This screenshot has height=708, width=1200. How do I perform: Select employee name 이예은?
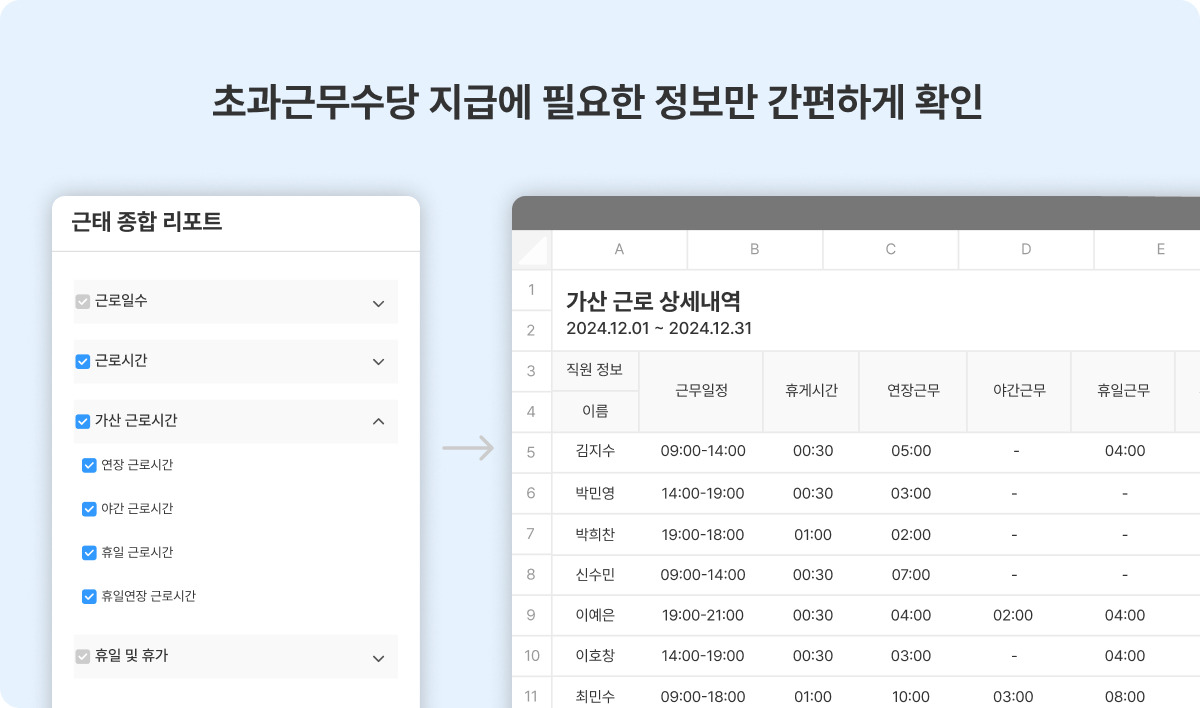(595, 615)
